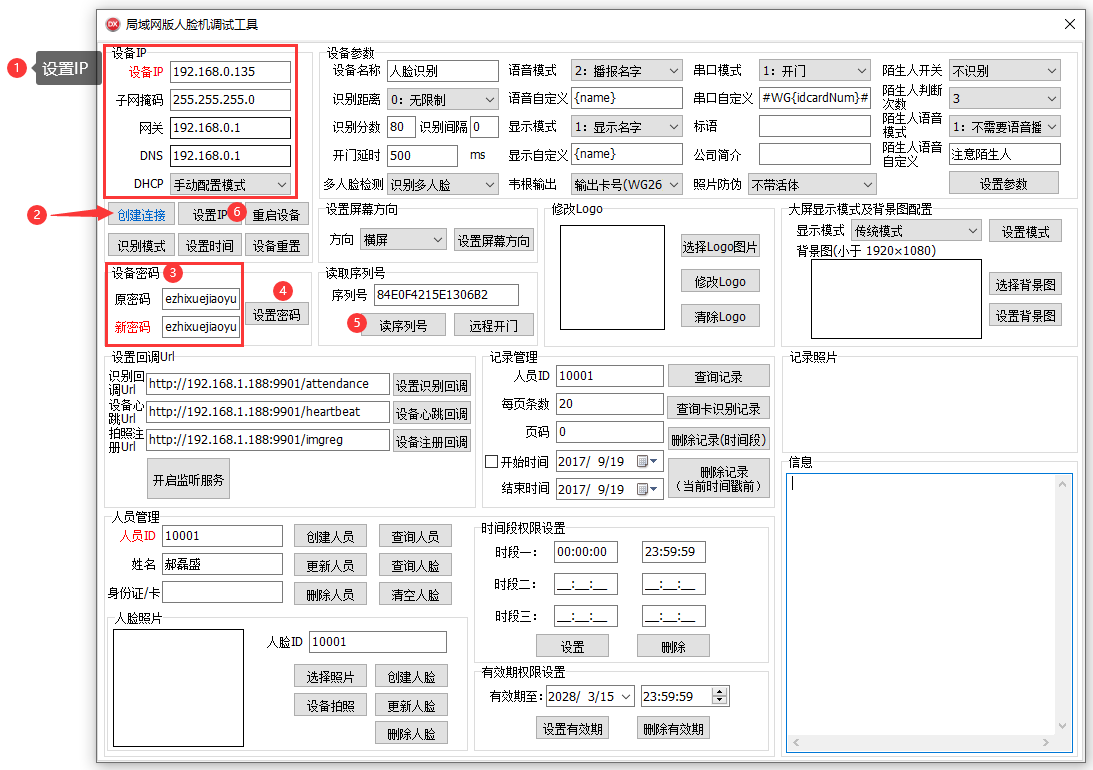This screenshot has height=770, width=1093.
Task: Increment the validity time spinner up arrow
Action: [719, 691]
